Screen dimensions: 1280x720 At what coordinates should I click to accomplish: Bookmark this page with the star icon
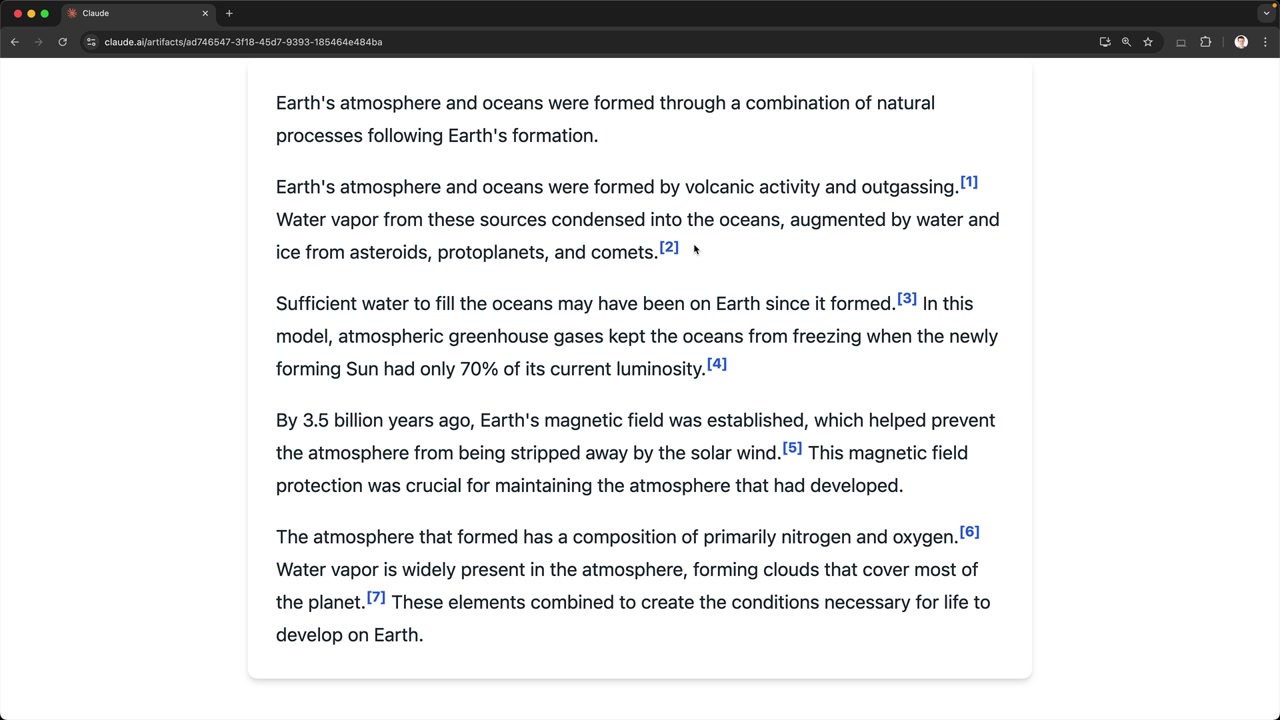pyautogui.click(x=1148, y=42)
